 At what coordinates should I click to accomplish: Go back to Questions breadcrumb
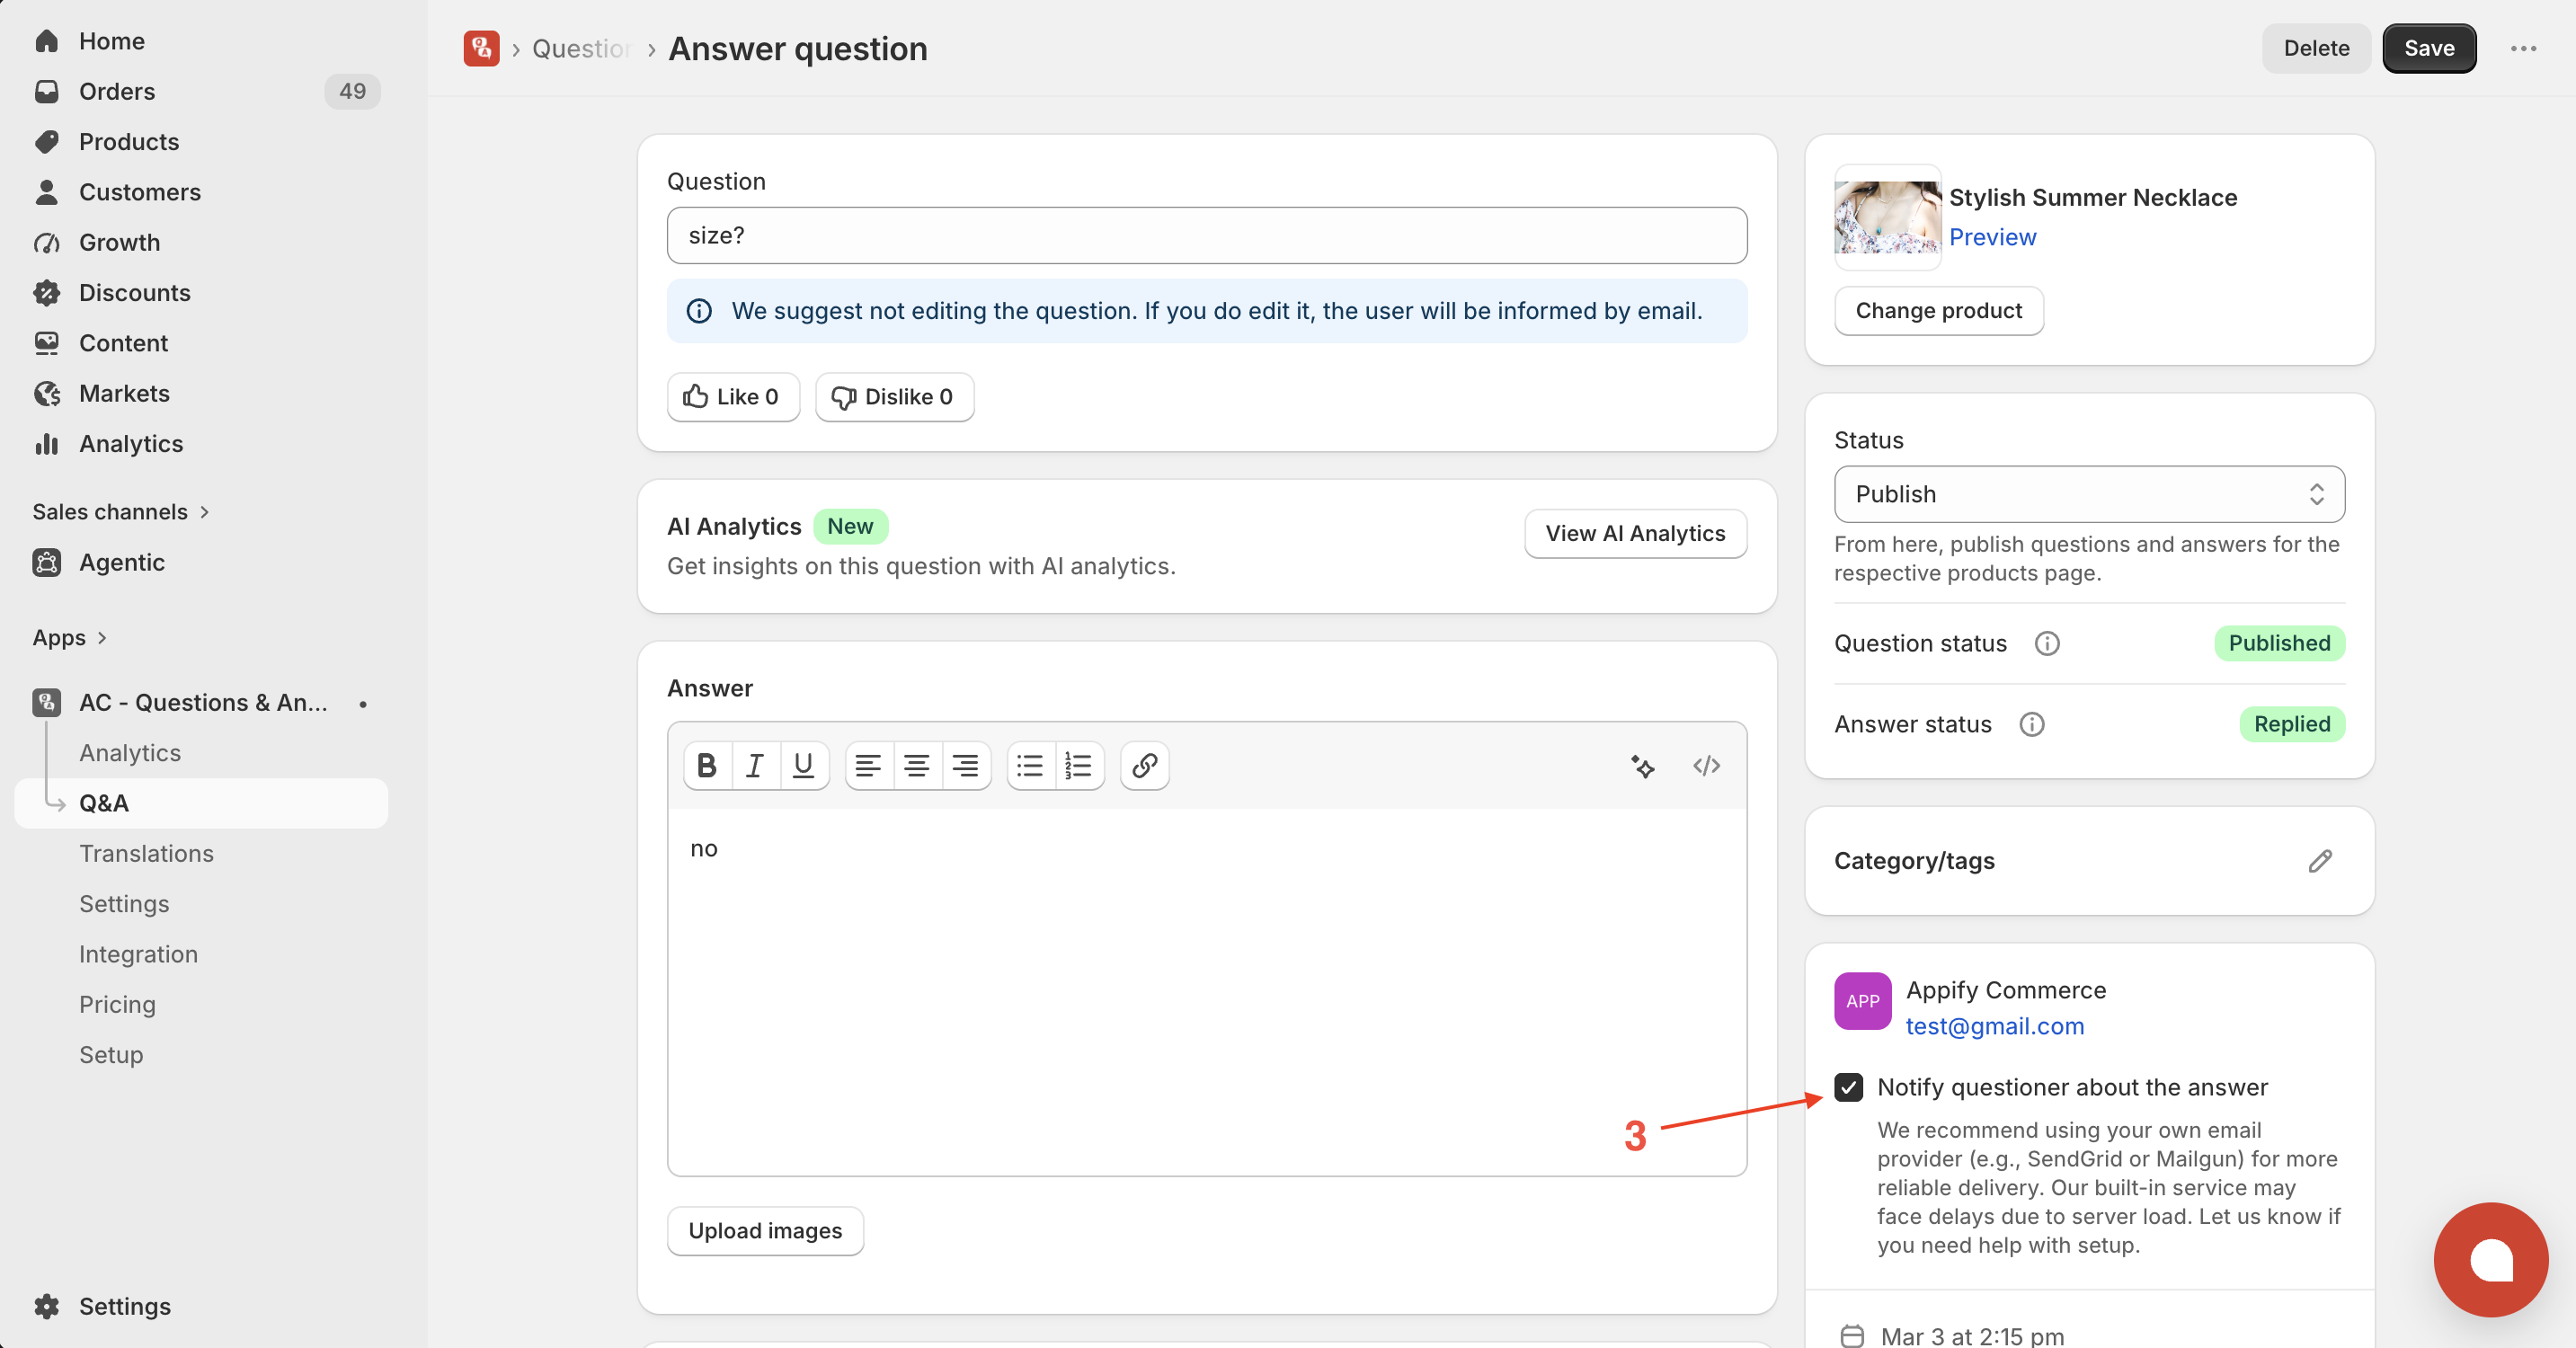coord(580,48)
